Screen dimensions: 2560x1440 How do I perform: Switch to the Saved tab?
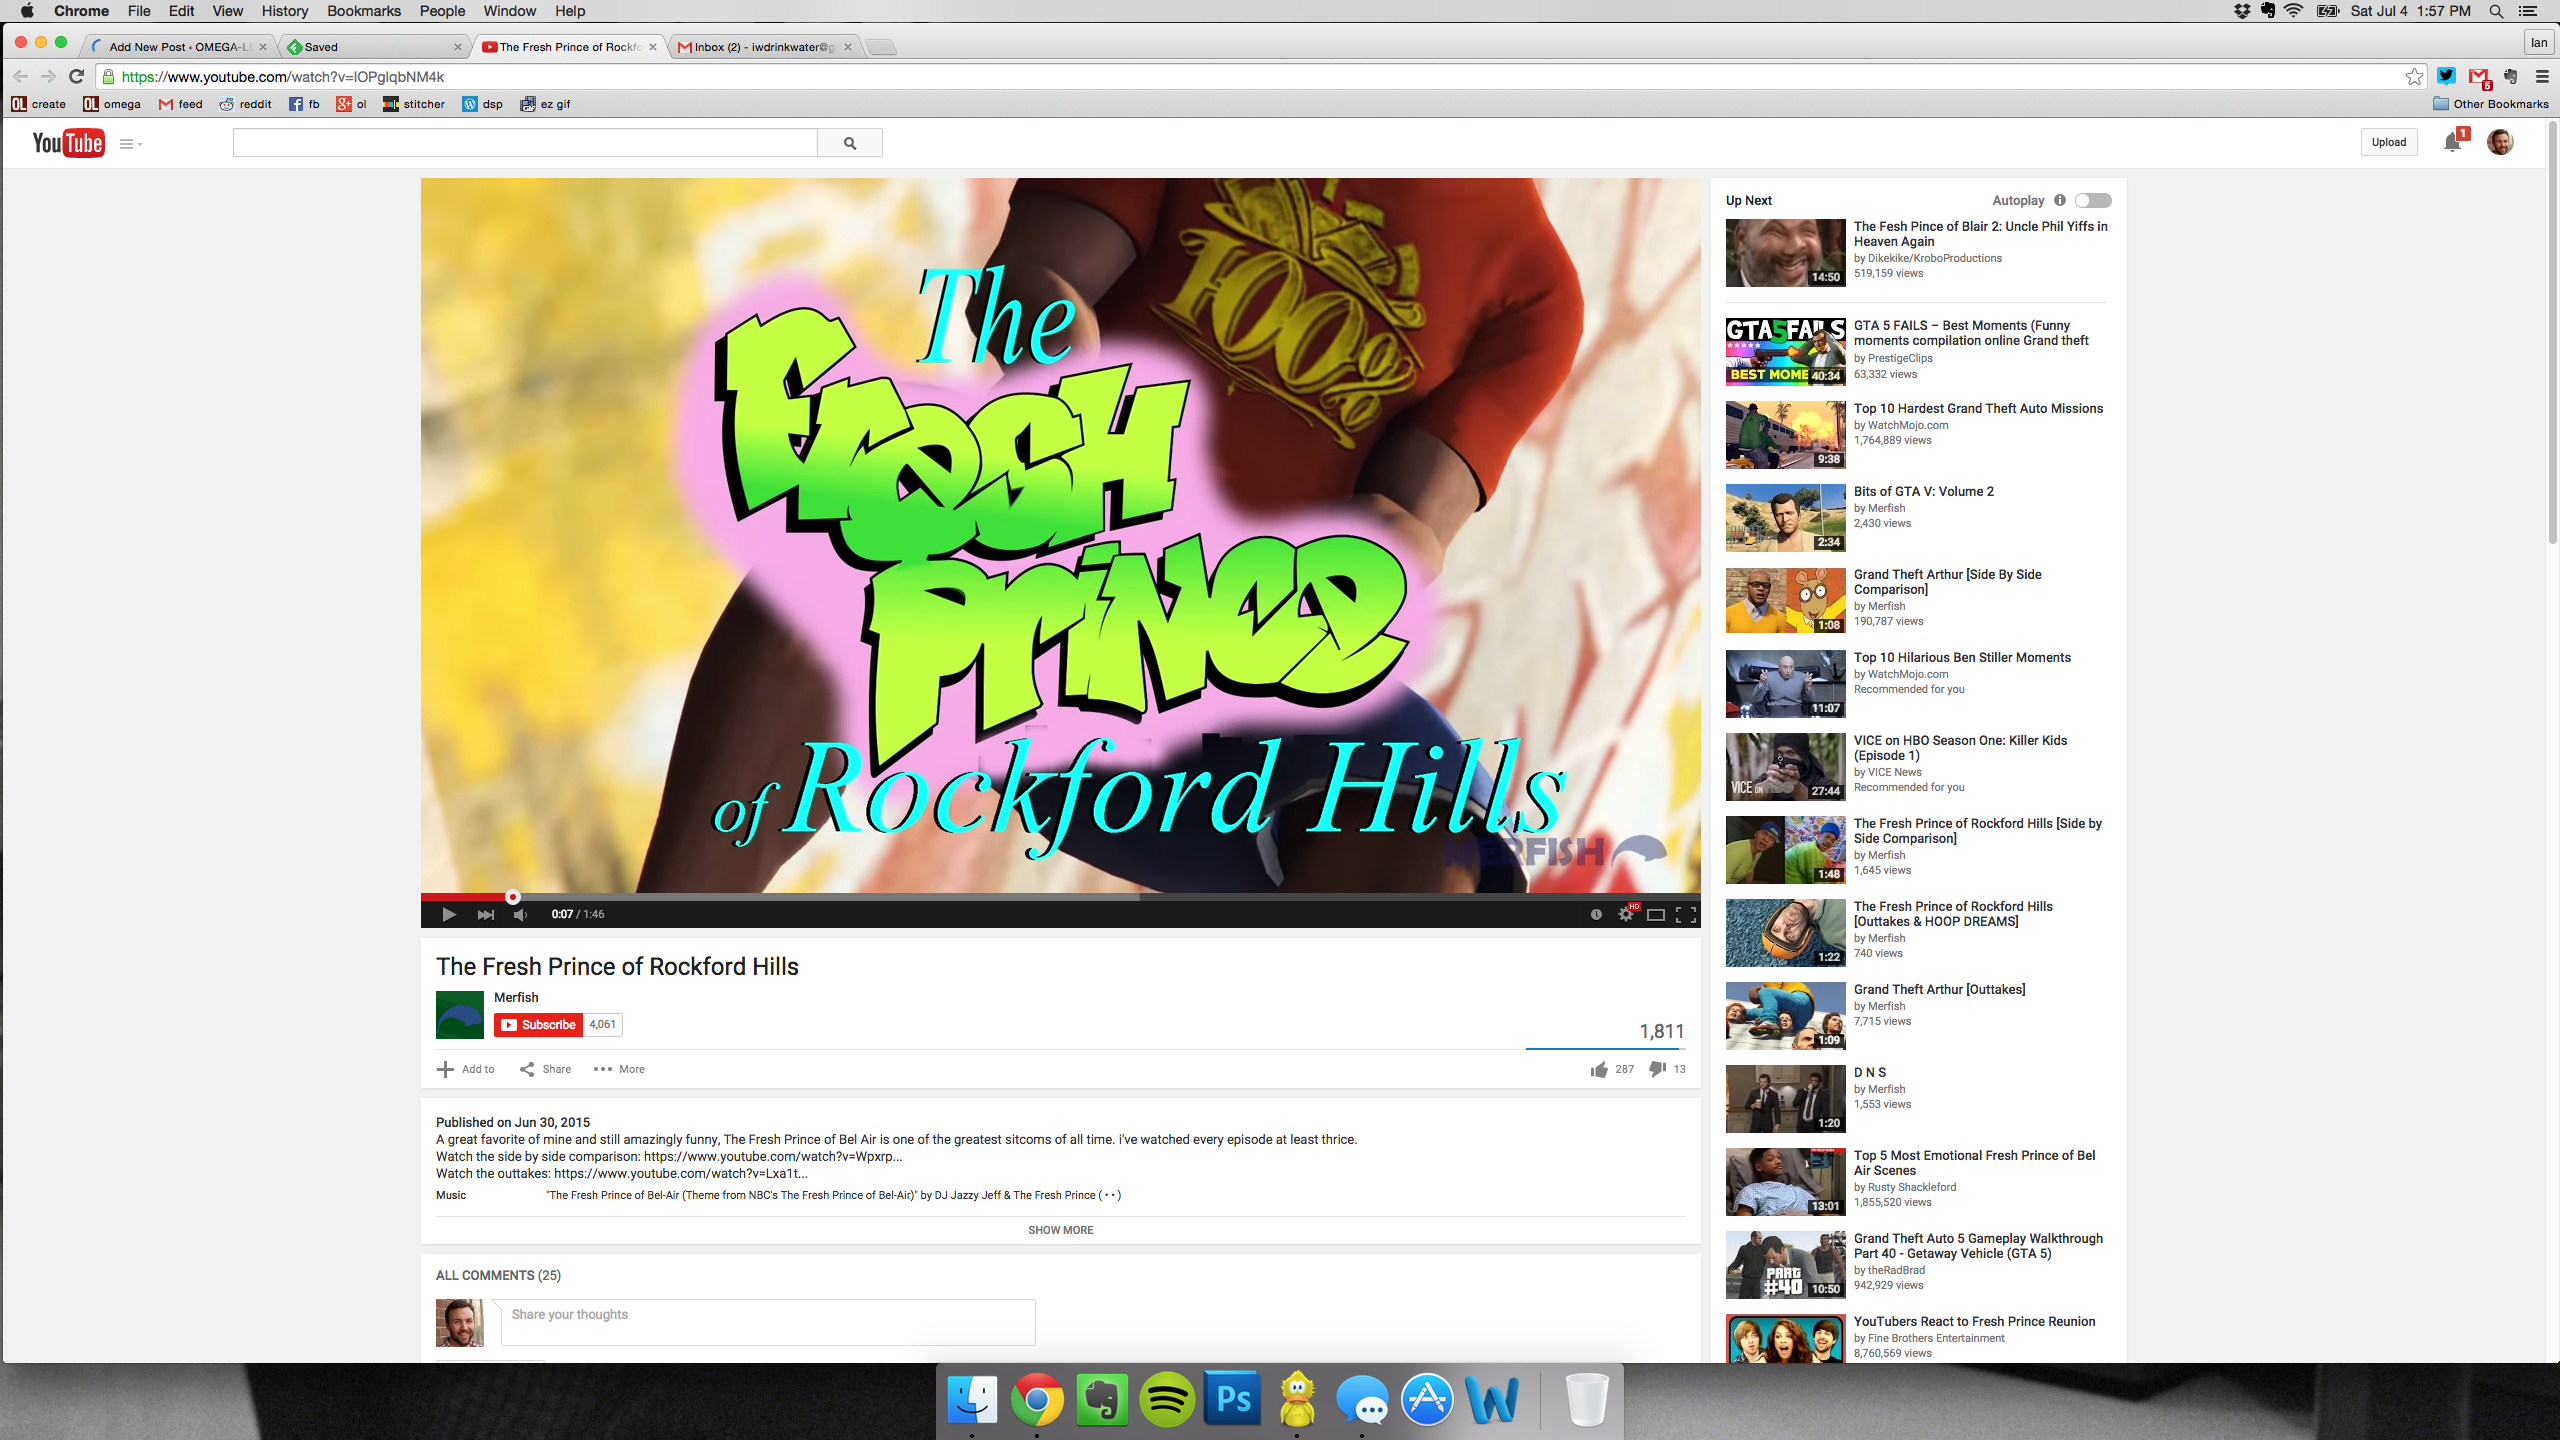pyautogui.click(x=375, y=47)
